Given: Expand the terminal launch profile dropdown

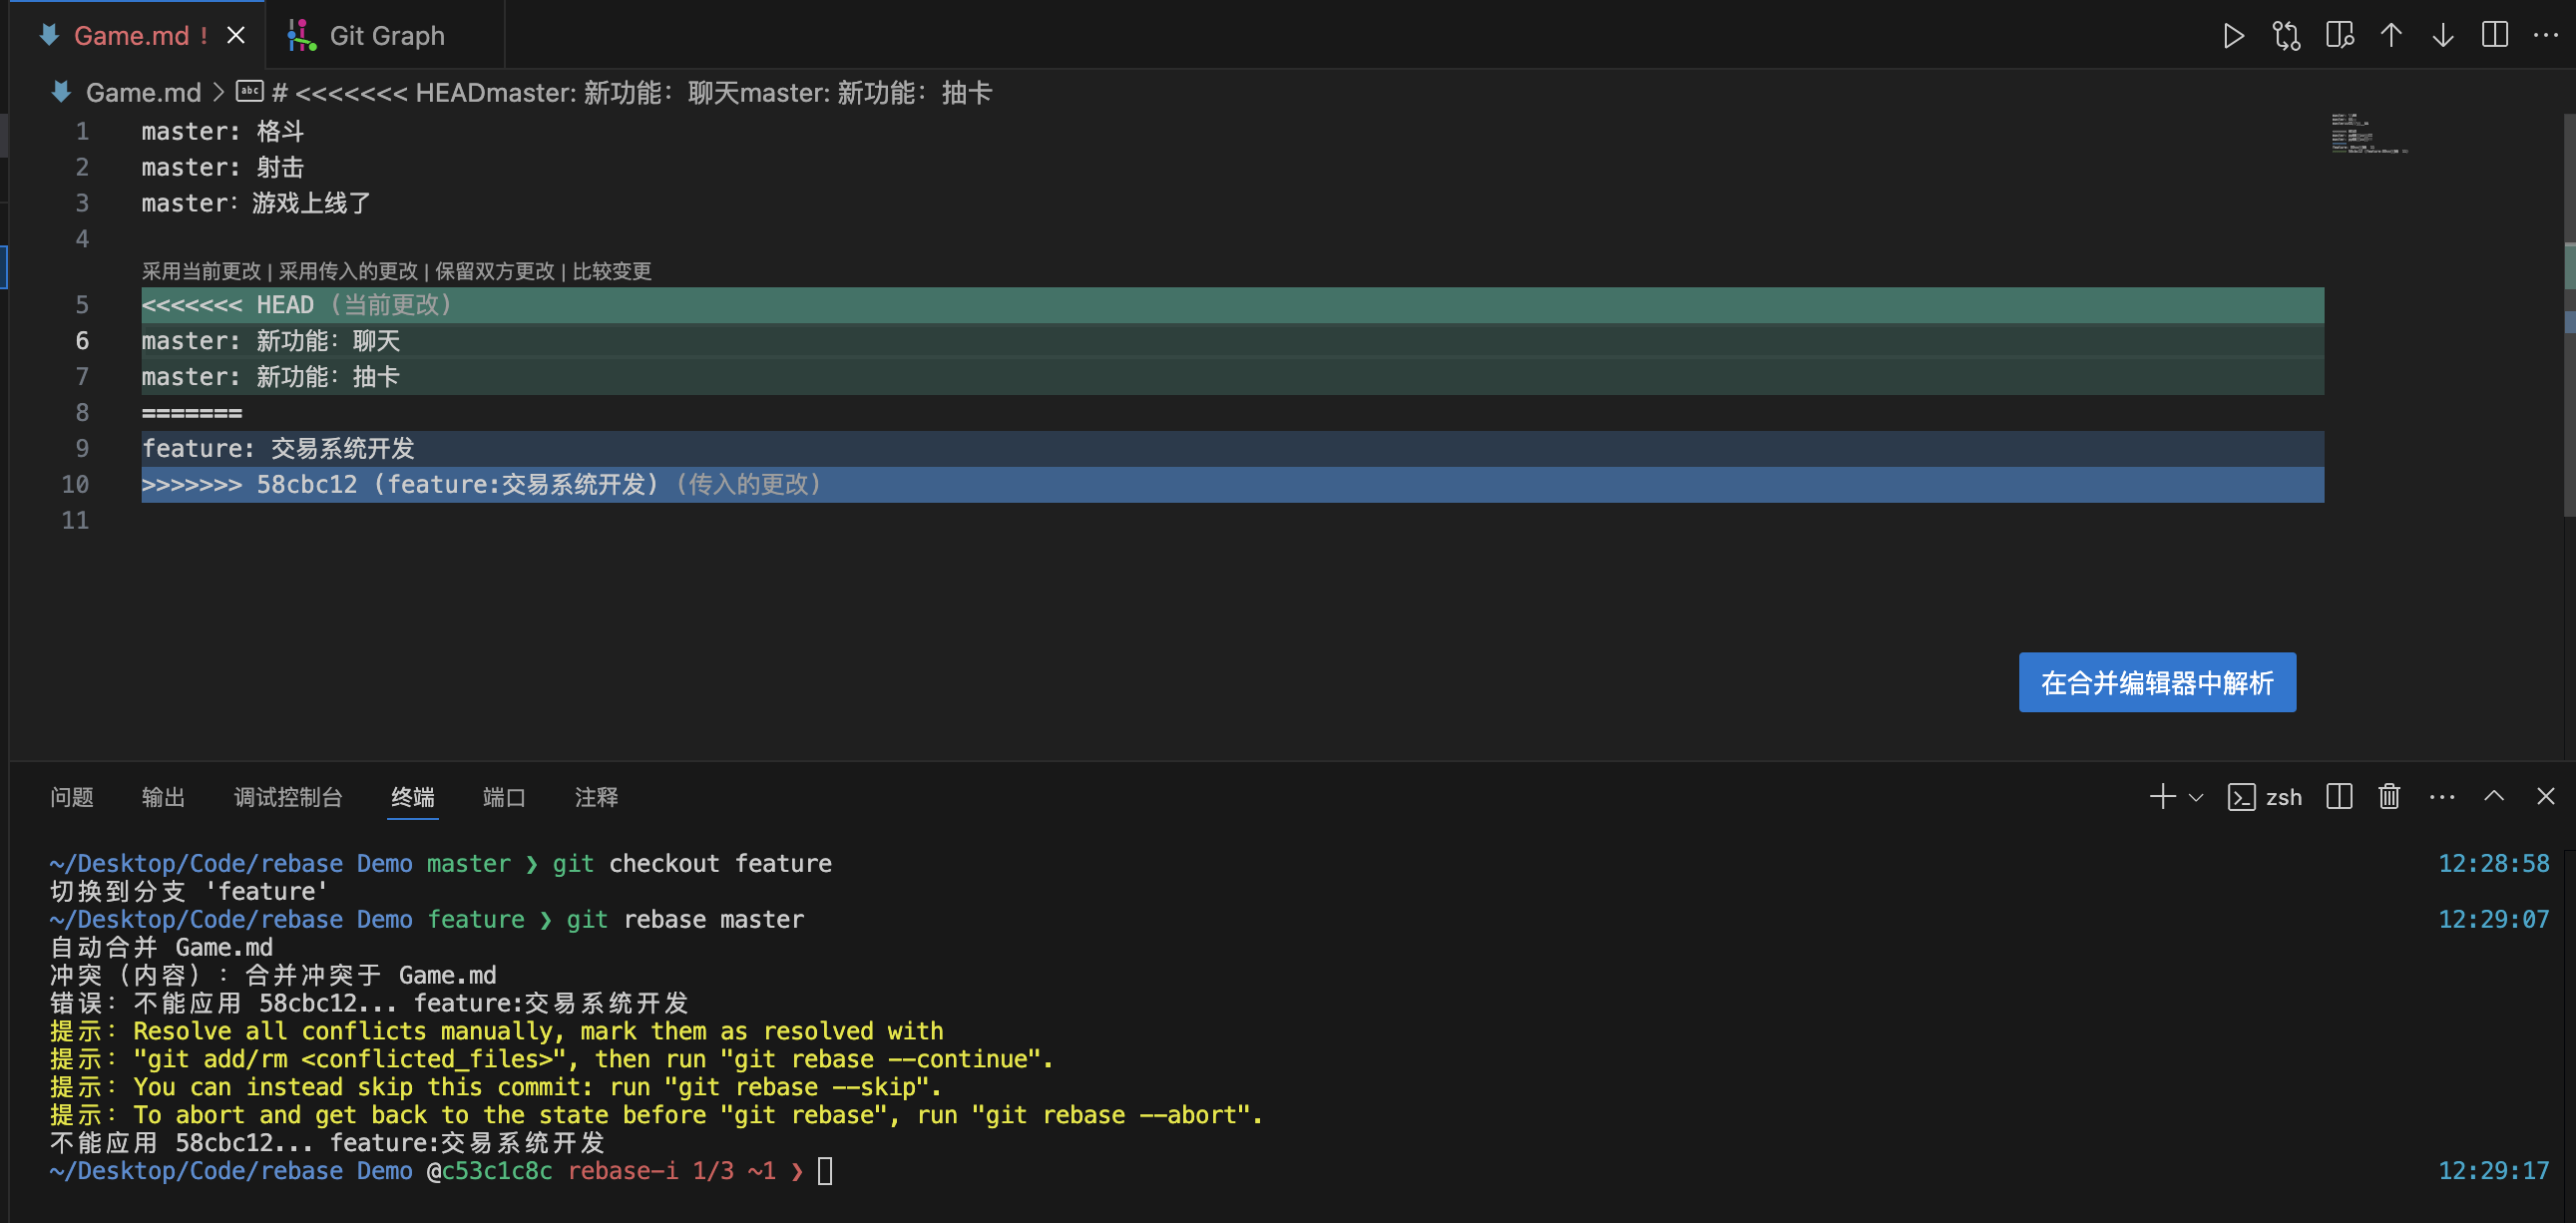Looking at the screenshot, I should click(2196, 798).
